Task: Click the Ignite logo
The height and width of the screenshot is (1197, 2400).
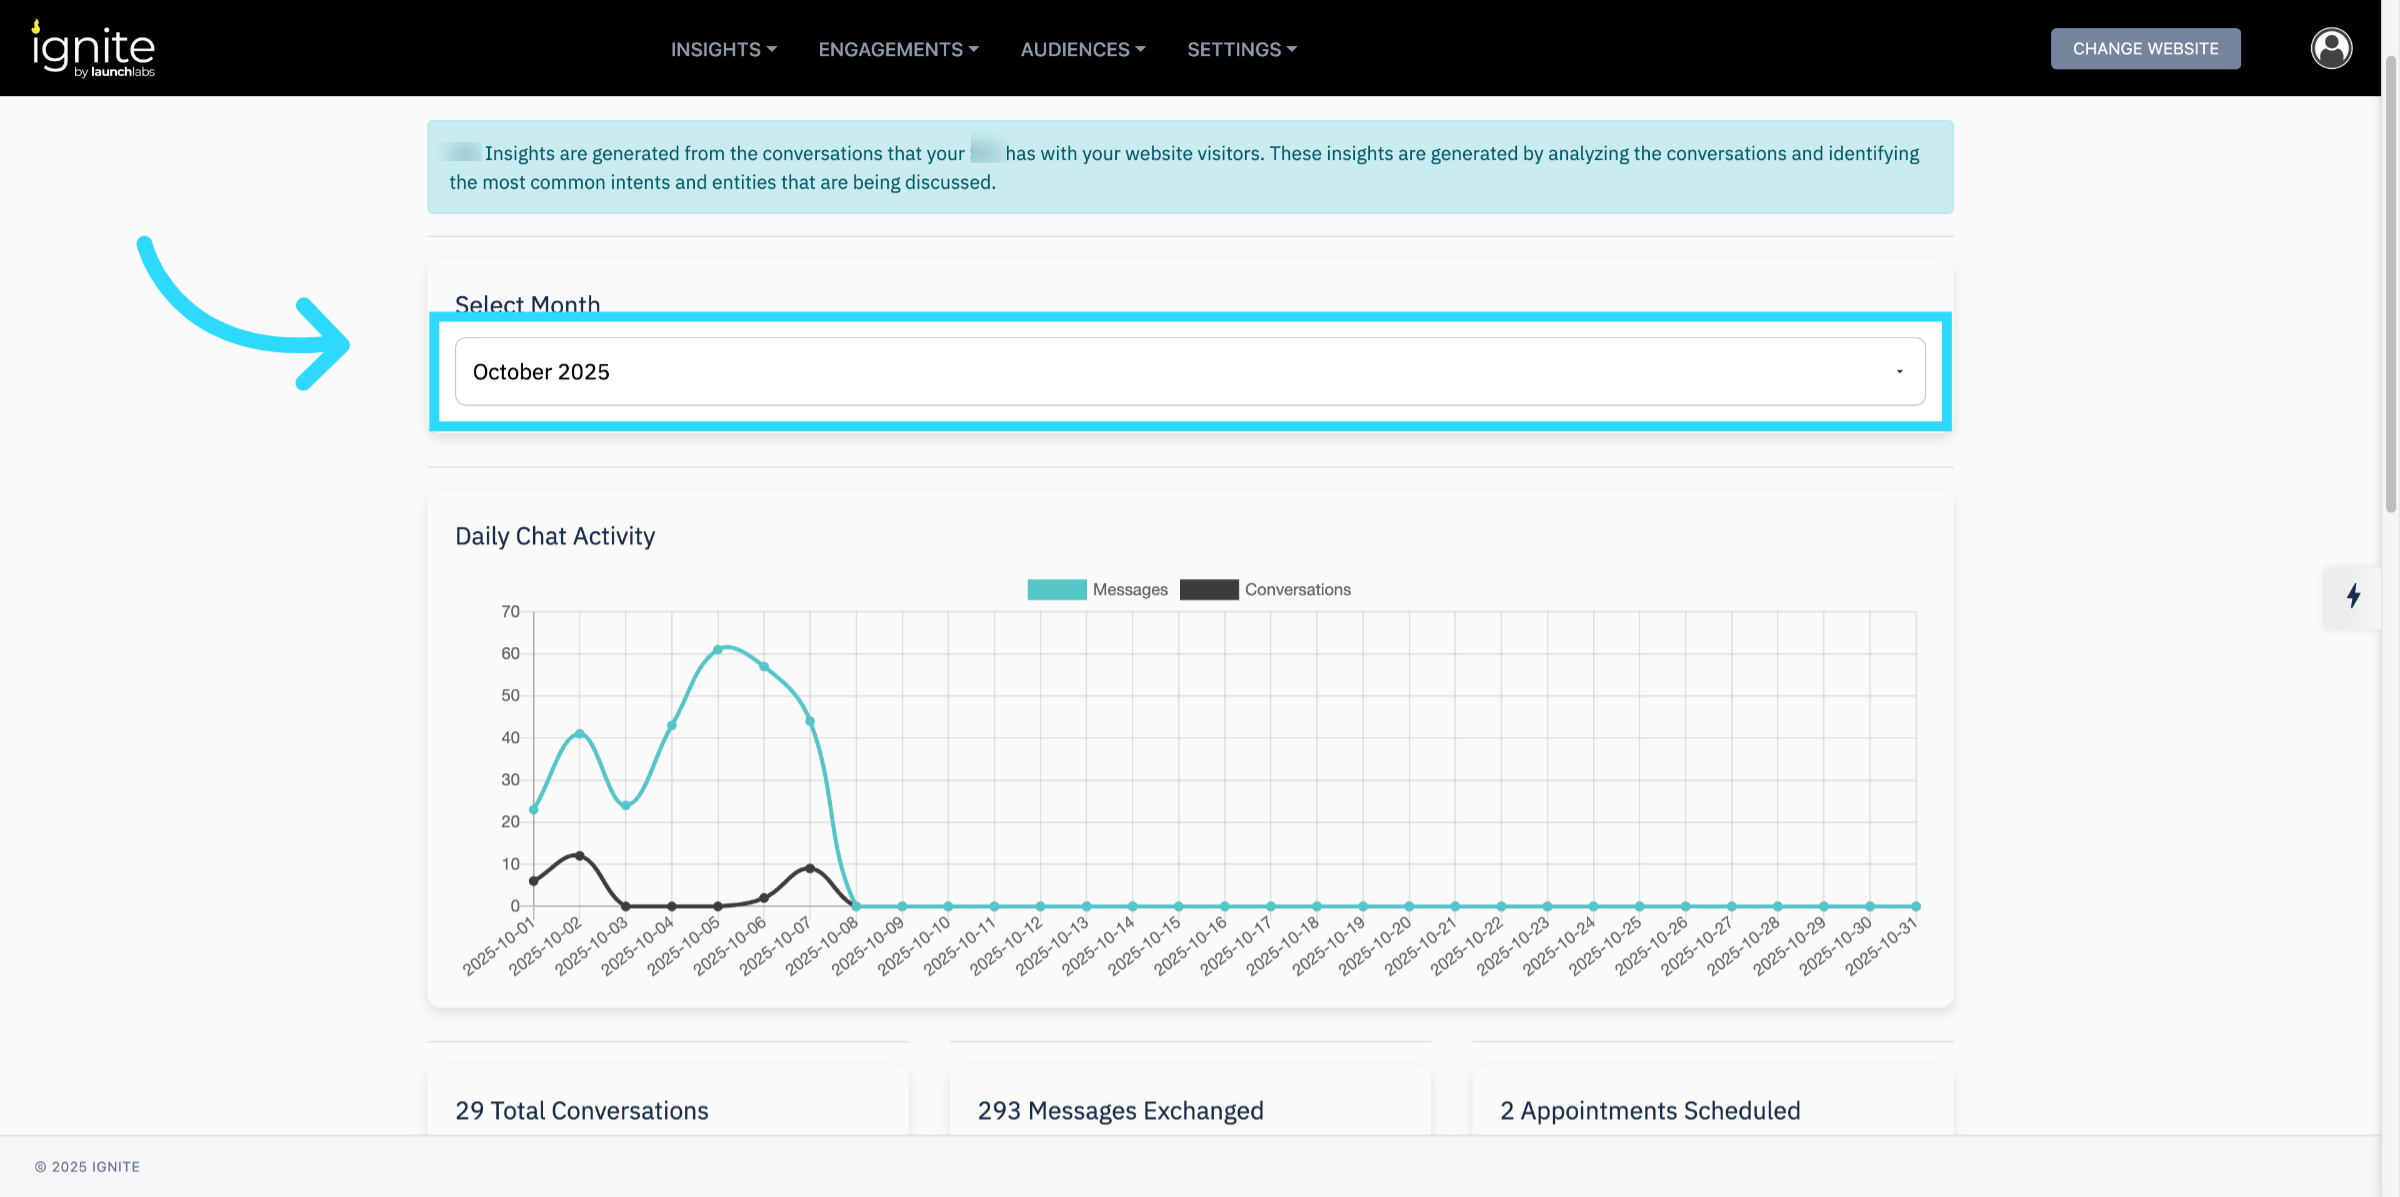Action: pos(93,49)
